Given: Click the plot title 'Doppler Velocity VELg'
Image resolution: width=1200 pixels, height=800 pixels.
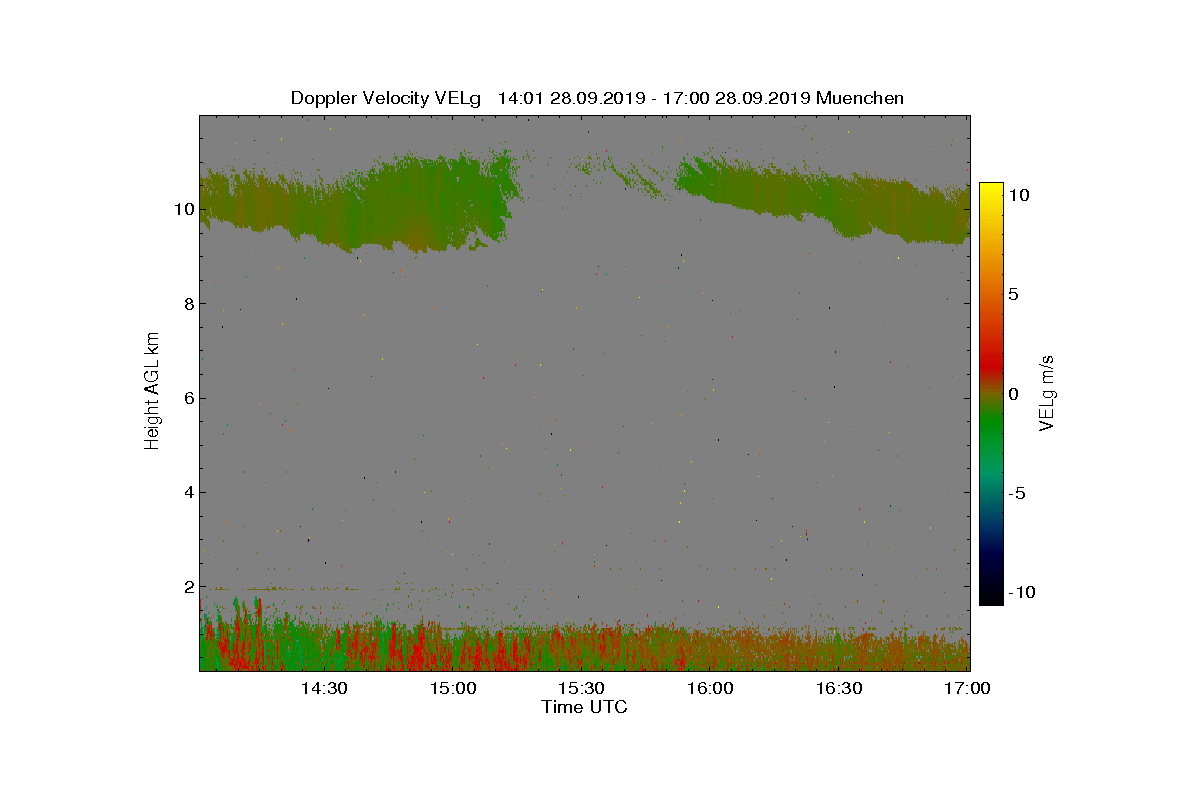Looking at the screenshot, I should (x=386, y=98).
